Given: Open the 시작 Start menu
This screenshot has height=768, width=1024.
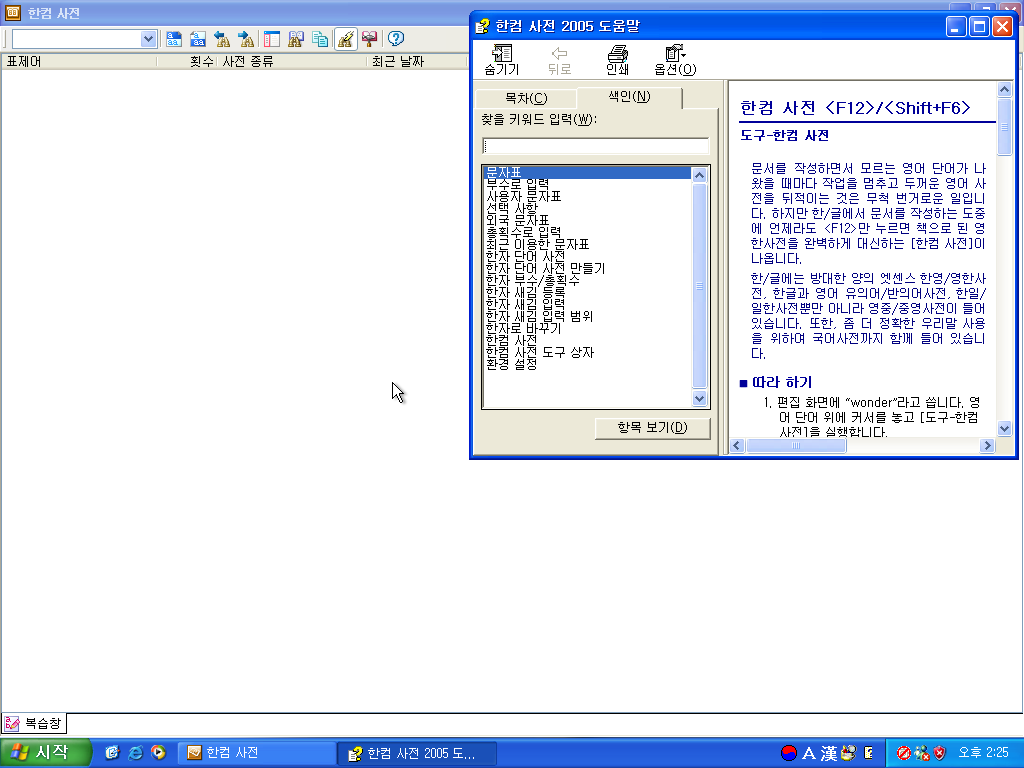Looking at the screenshot, I should point(44,753).
